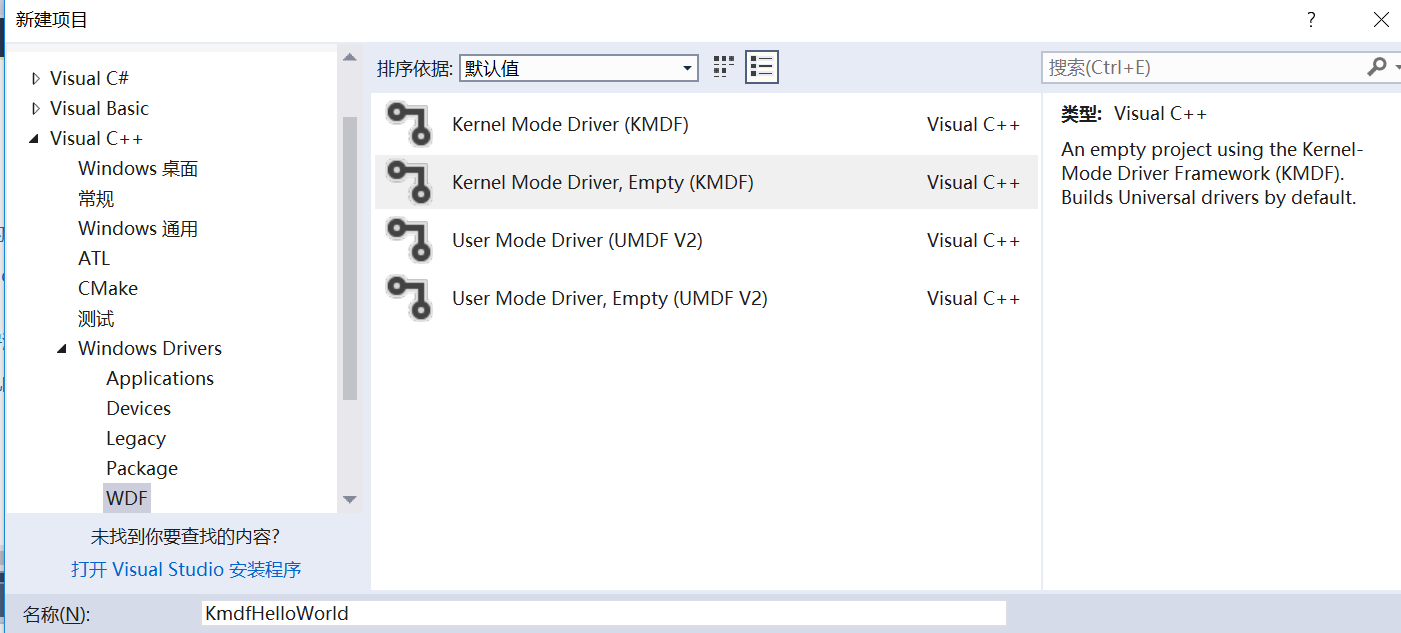Select User Mode Driver, Empty (UMDF V2) template name

click(610, 299)
